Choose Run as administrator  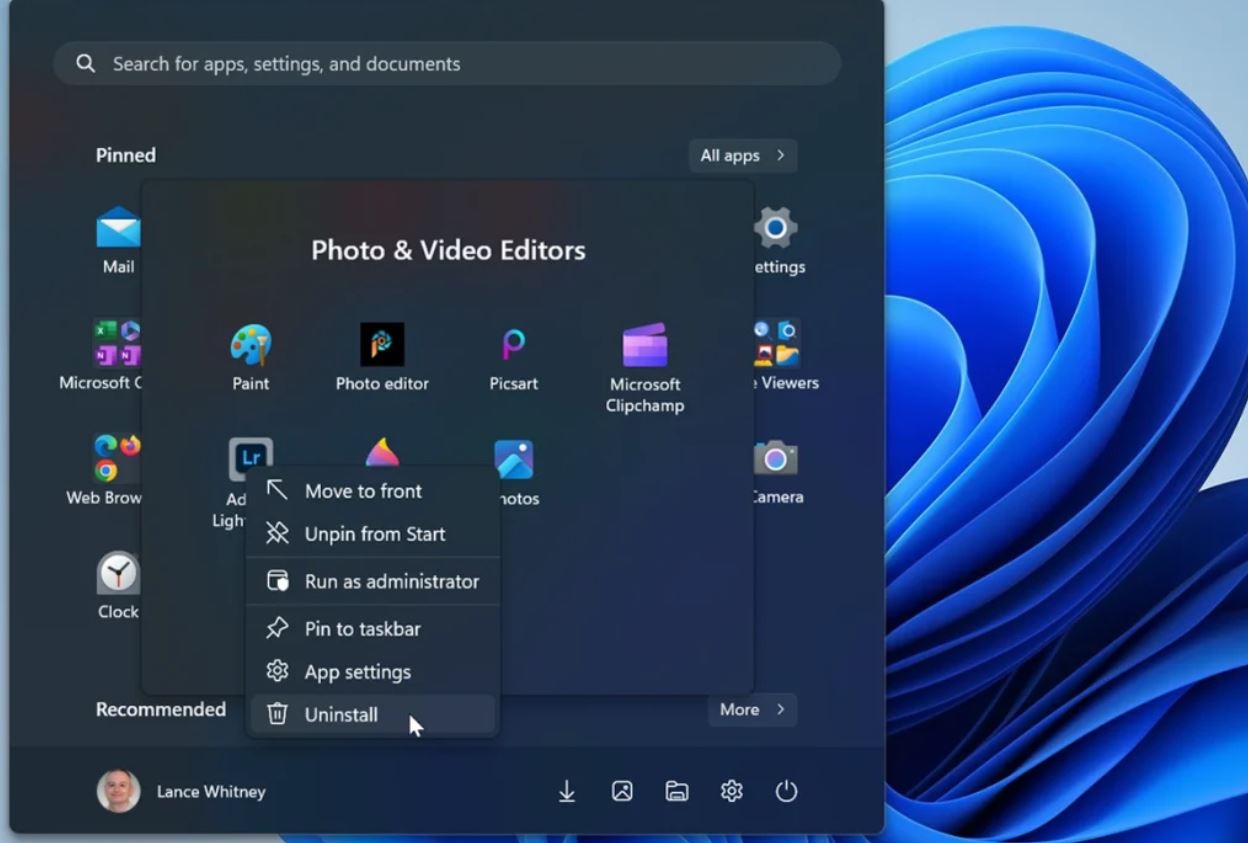(x=372, y=581)
